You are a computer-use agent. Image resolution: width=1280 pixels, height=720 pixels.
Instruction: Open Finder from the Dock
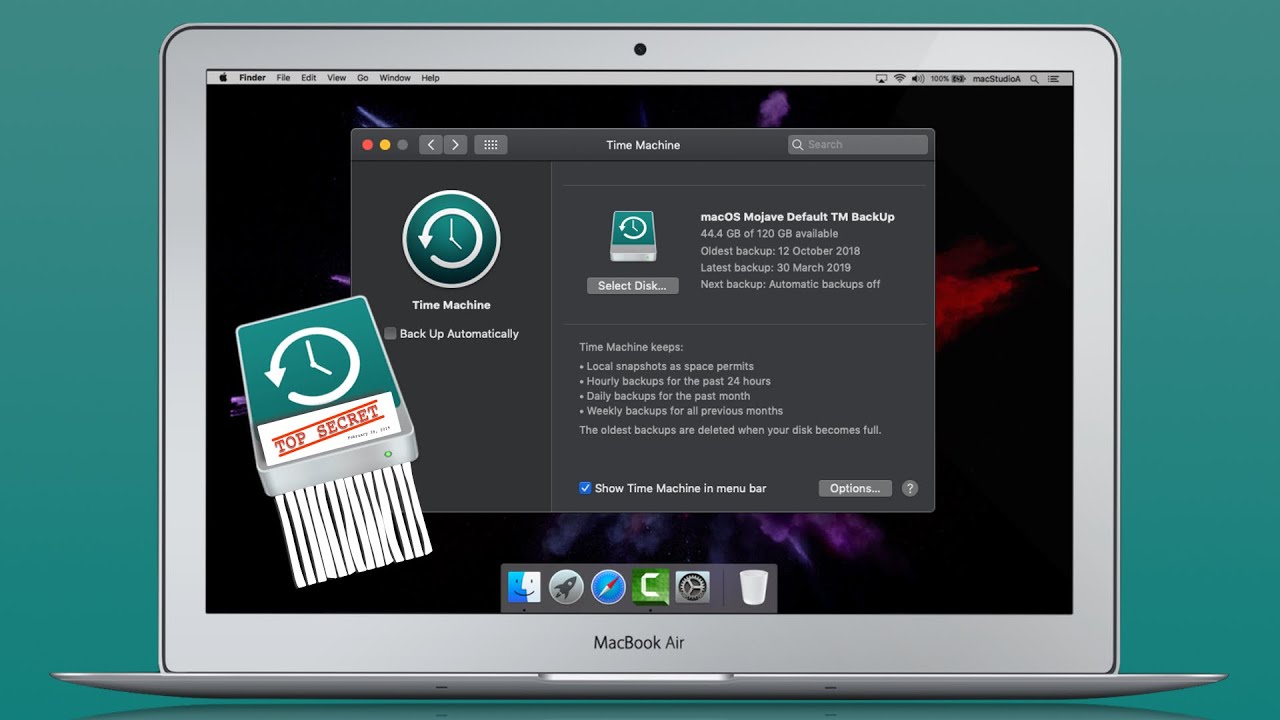(x=524, y=587)
